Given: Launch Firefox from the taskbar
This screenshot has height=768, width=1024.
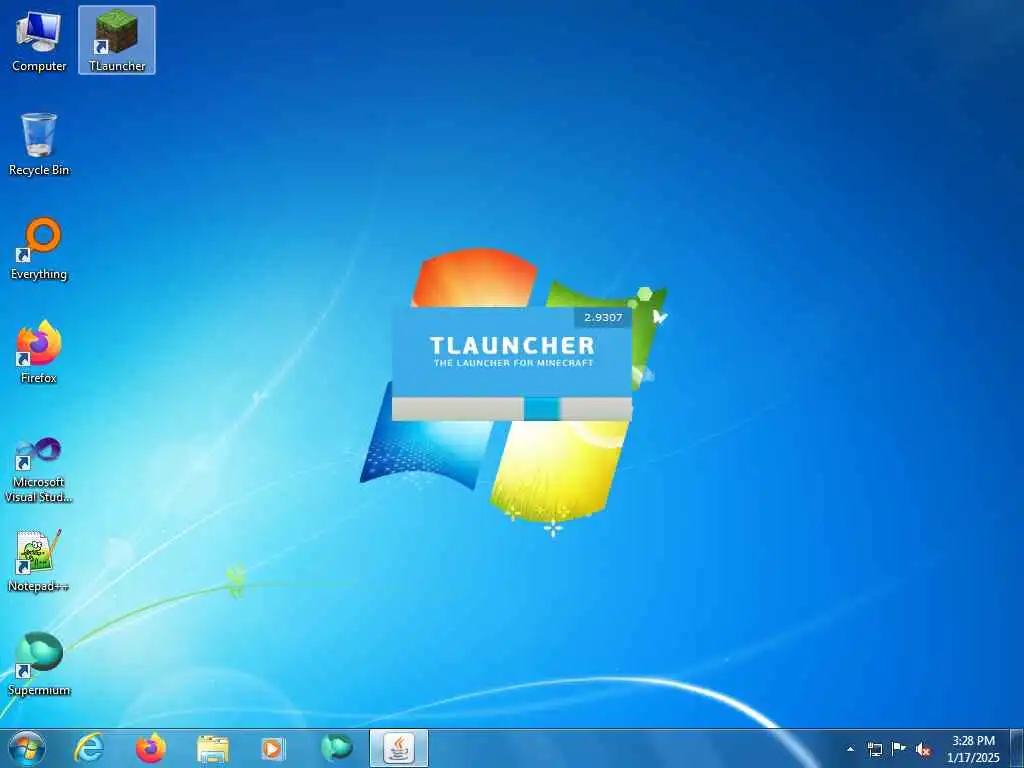Looking at the screenshot, I should [151, 748].
